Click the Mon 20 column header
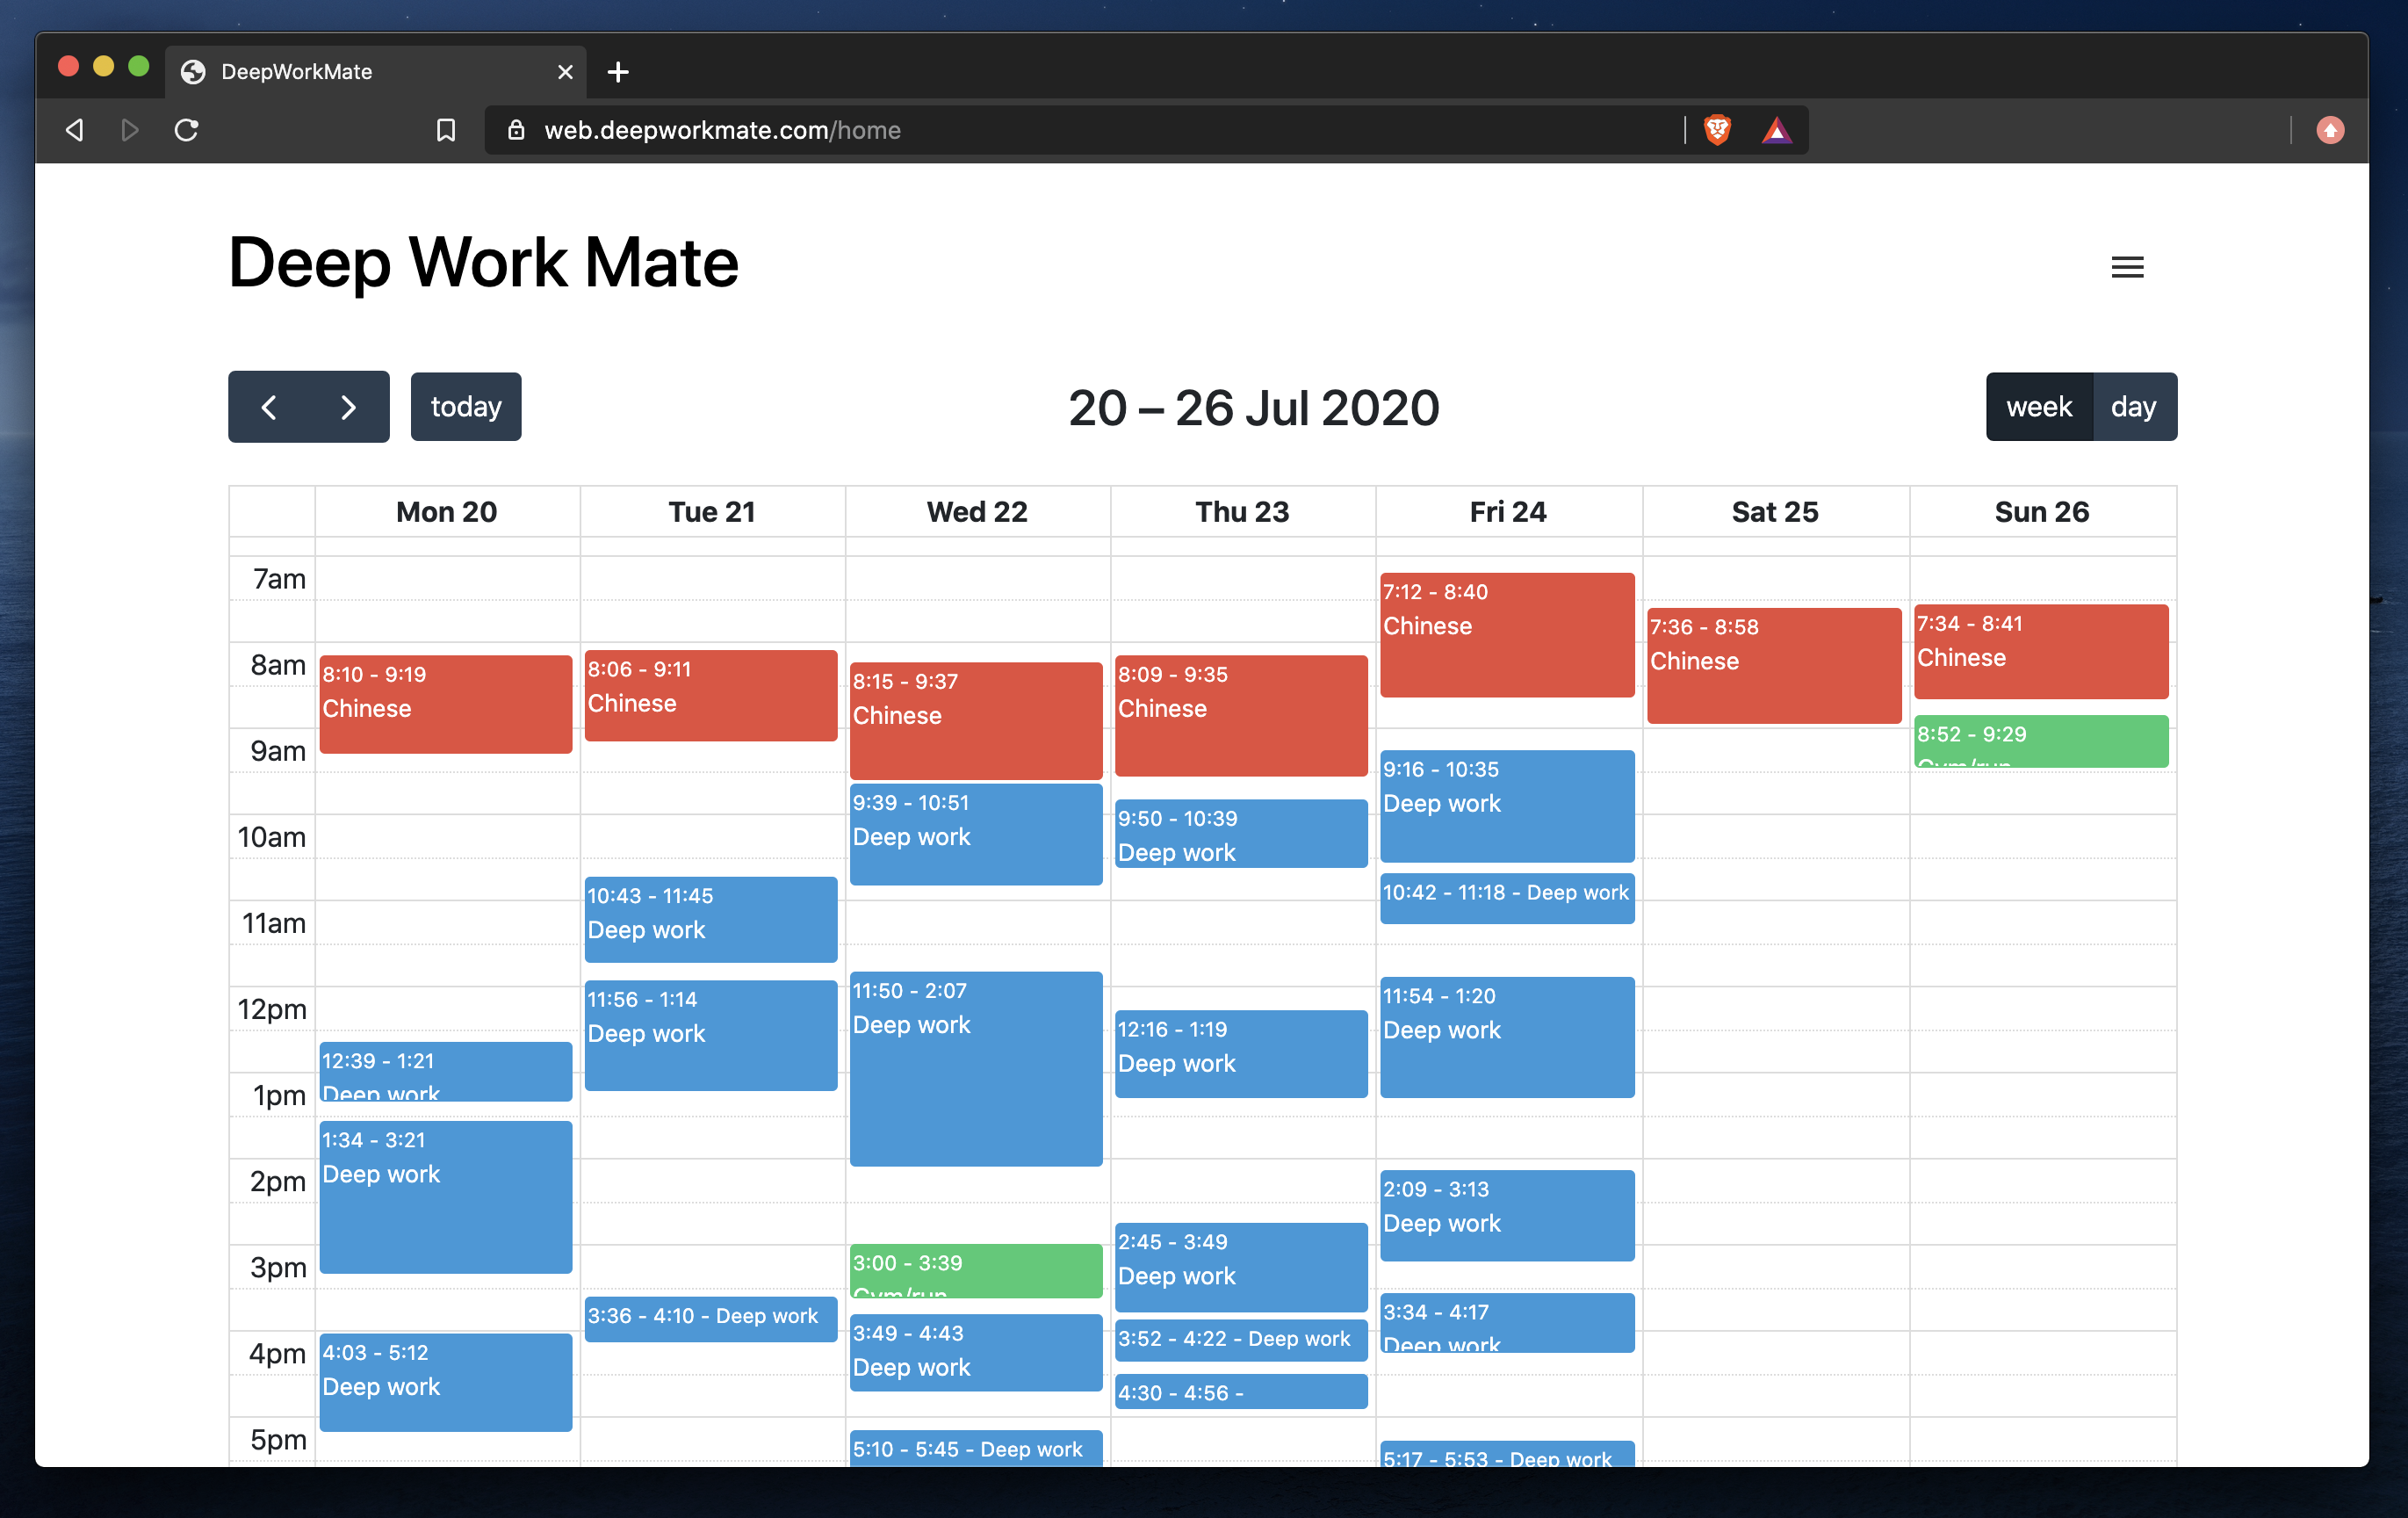This screenshot has height=1518, width=2408. click(446, 512)
